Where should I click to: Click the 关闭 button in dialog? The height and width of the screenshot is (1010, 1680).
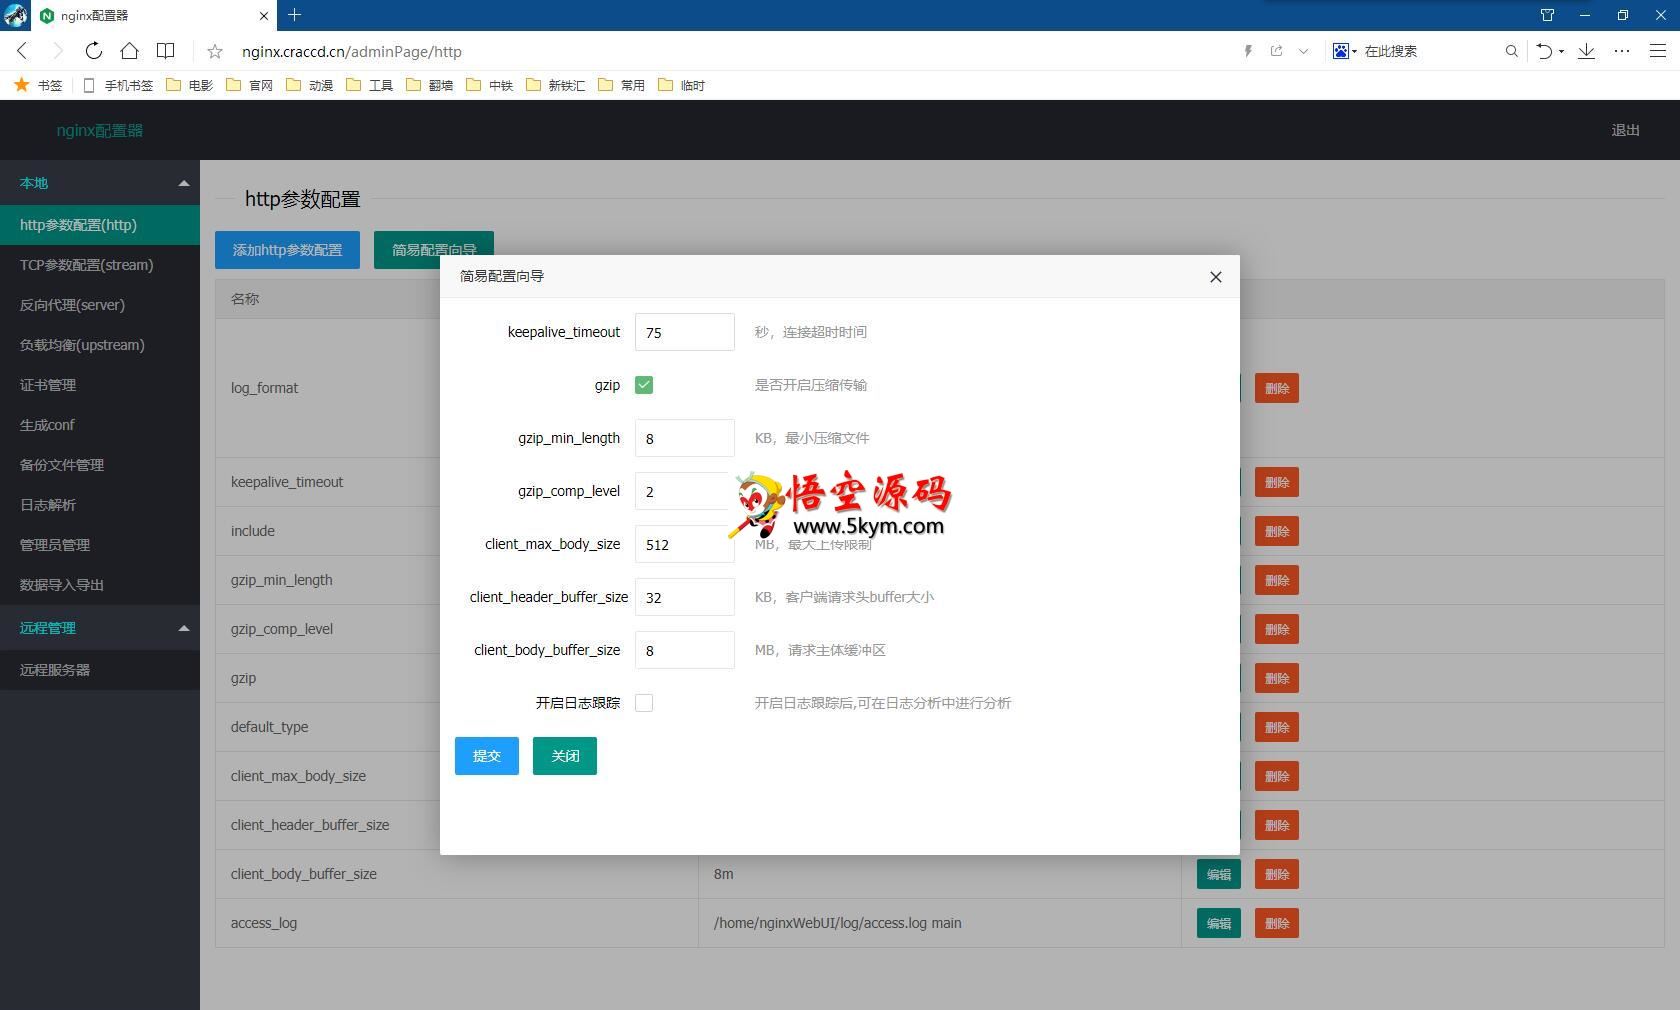[565, 756]
